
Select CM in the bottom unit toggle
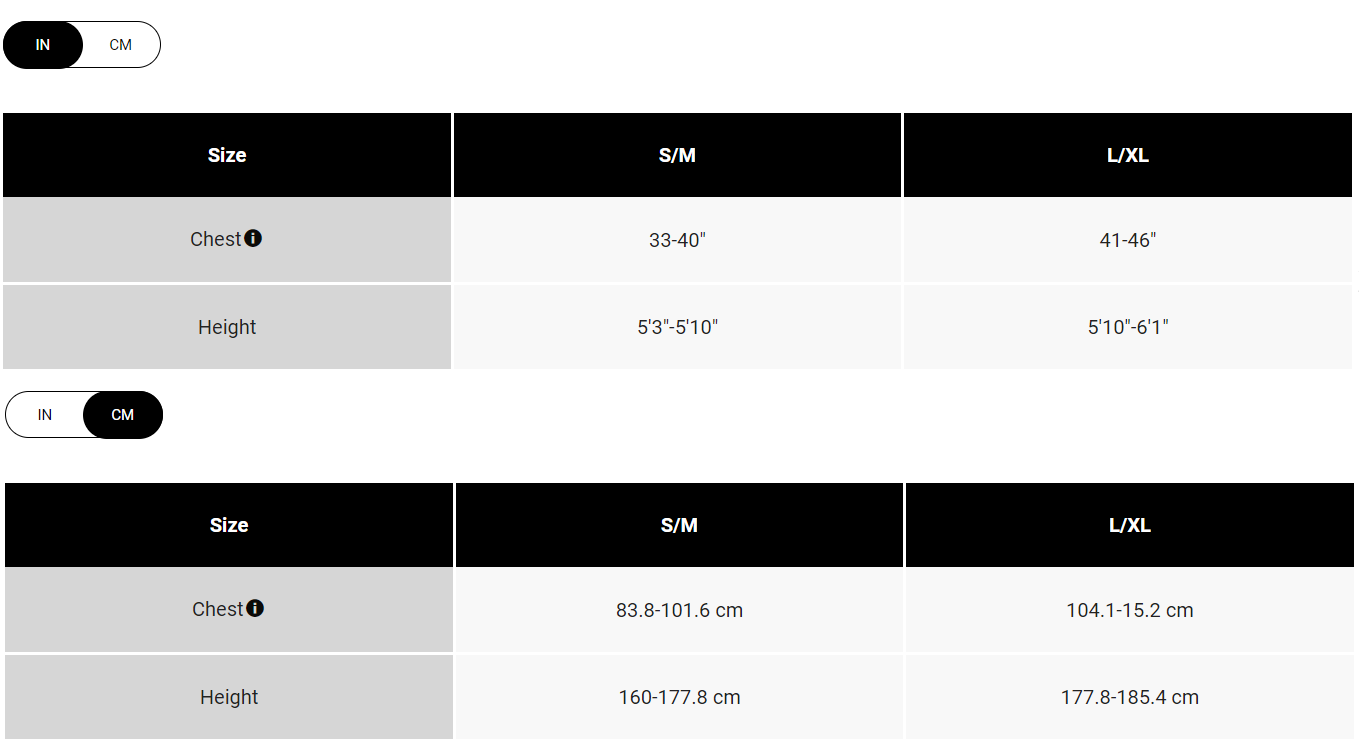123,415
